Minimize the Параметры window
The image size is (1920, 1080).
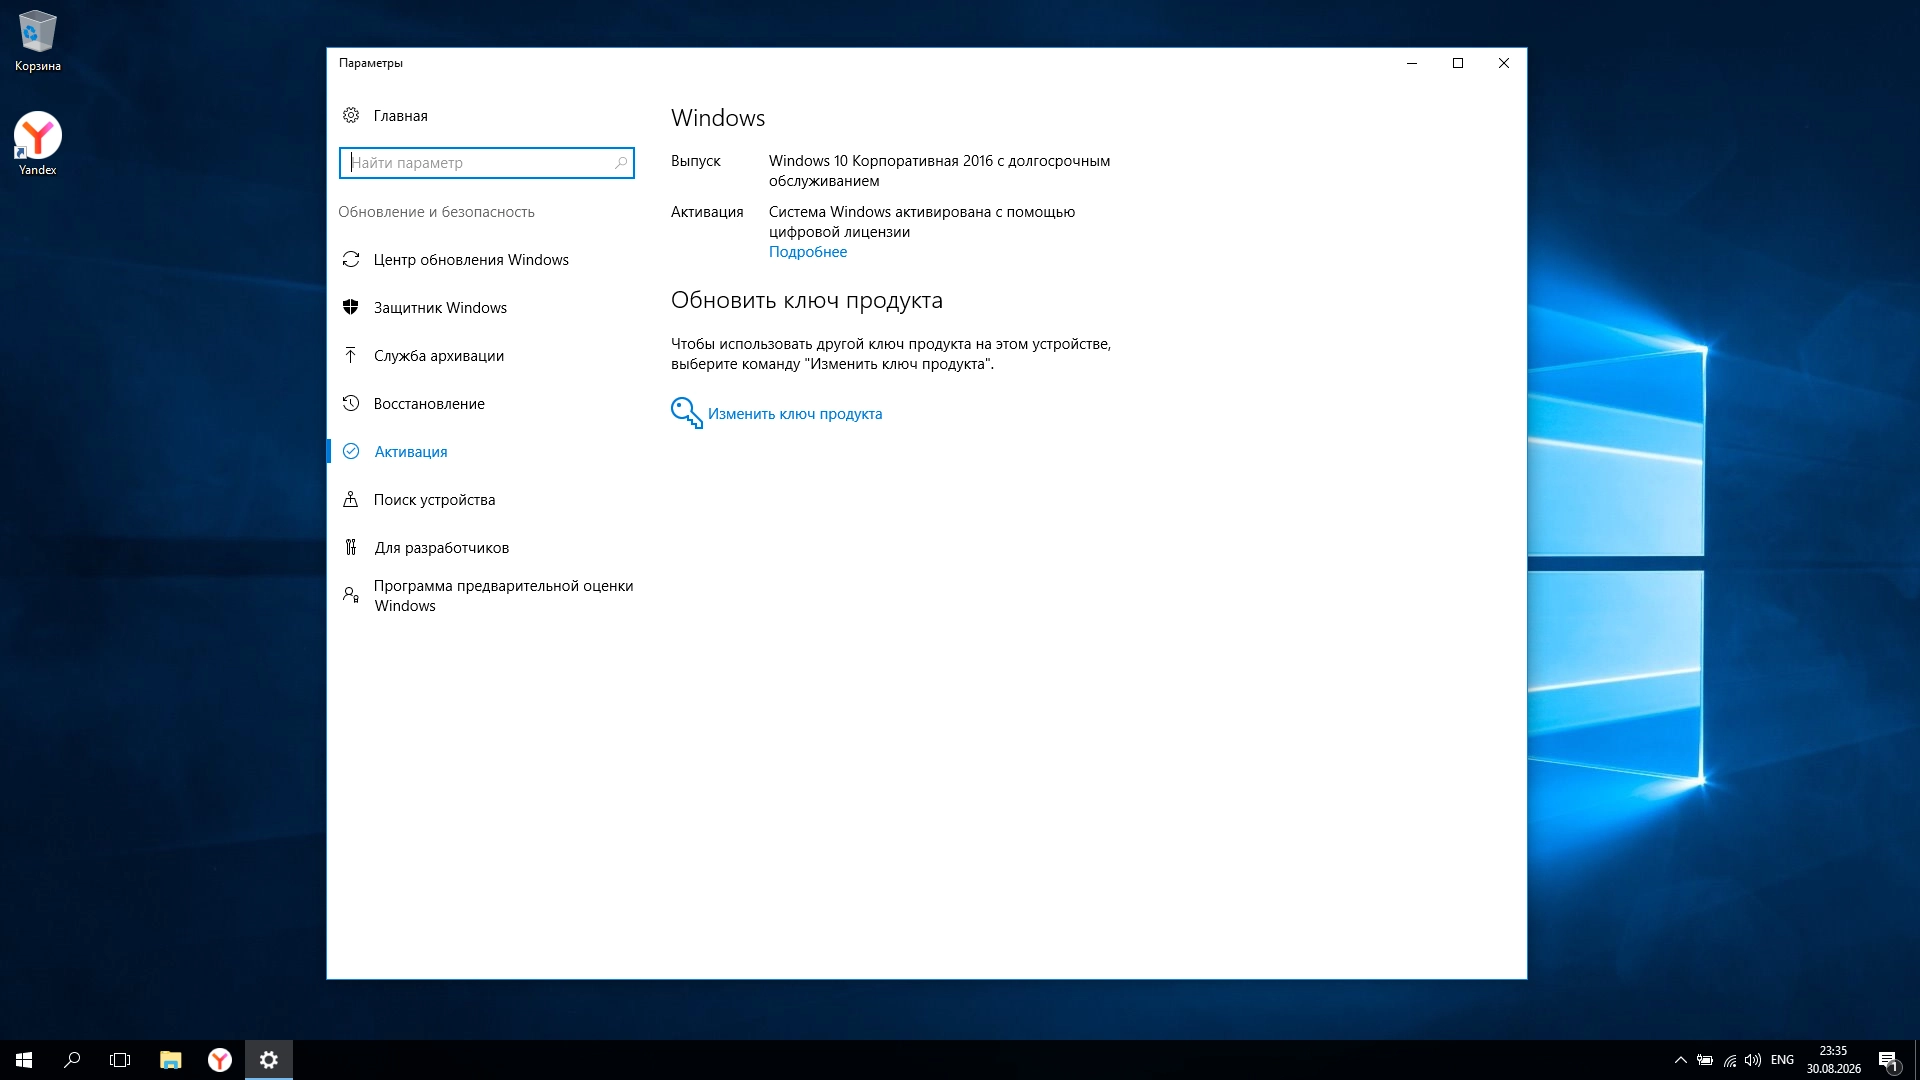(x=1412, y=63)
